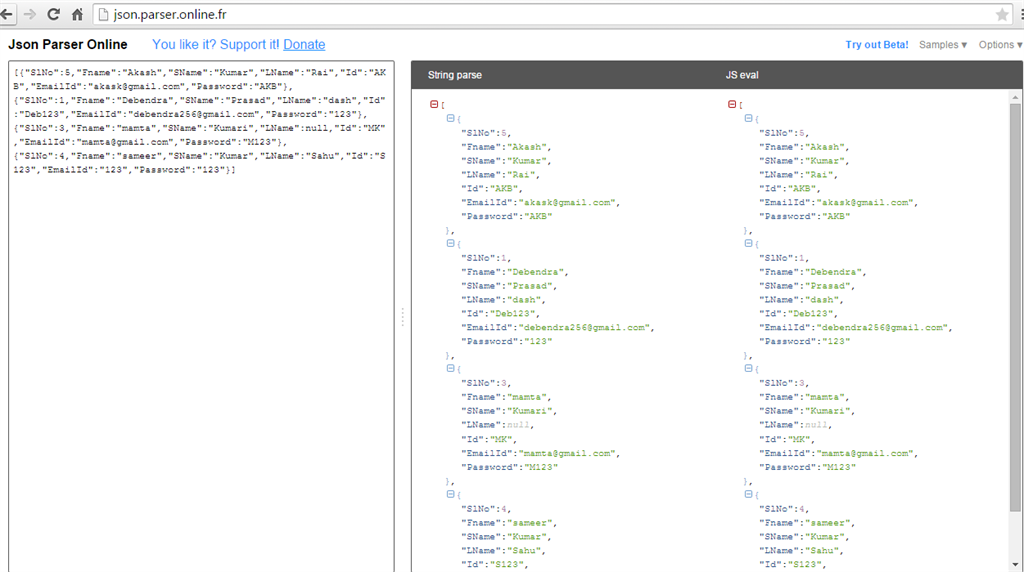This screenshot has width=1024, height=572.
Task: Collapse root array in JS eval panel
Action: tap(732, 104)
